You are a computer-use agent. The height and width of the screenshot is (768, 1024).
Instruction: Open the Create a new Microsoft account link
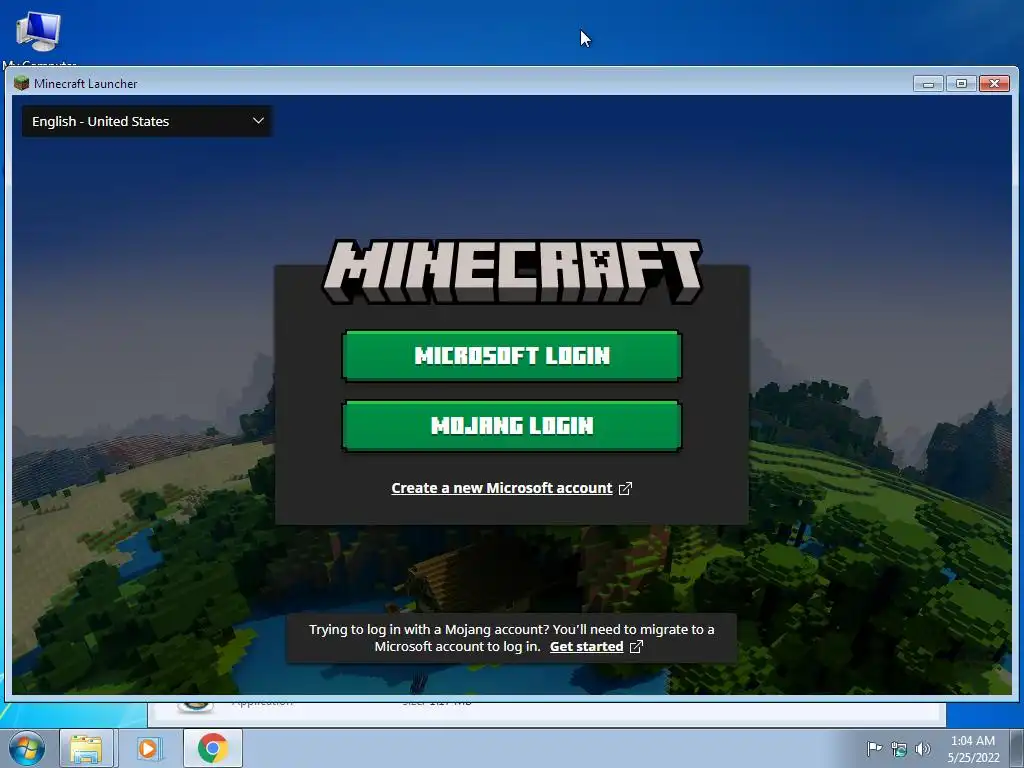tap(502, 488)
